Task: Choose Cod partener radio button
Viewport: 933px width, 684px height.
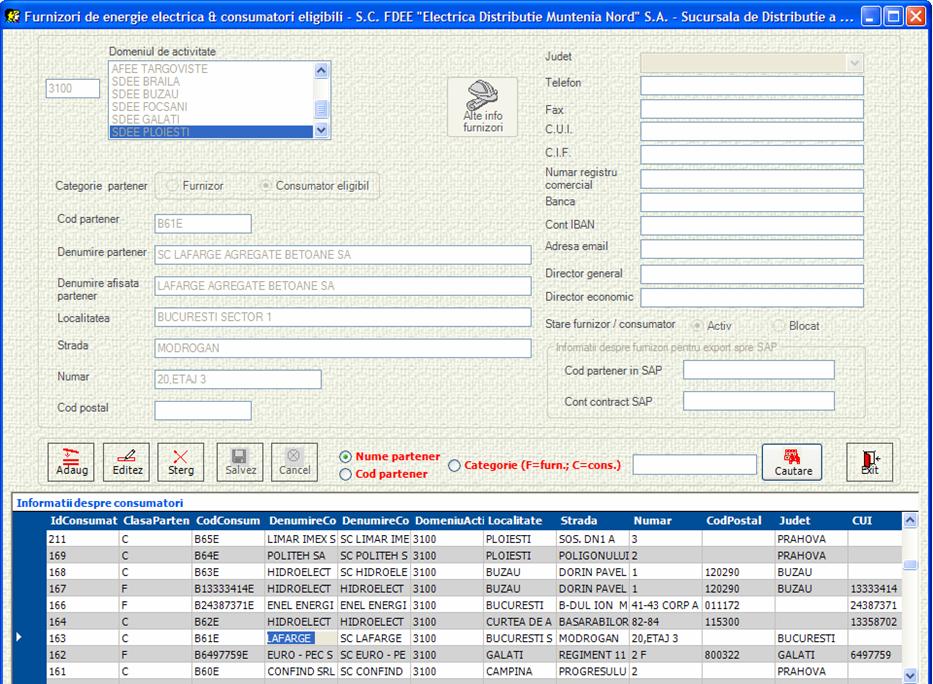Action: point(346,474)
